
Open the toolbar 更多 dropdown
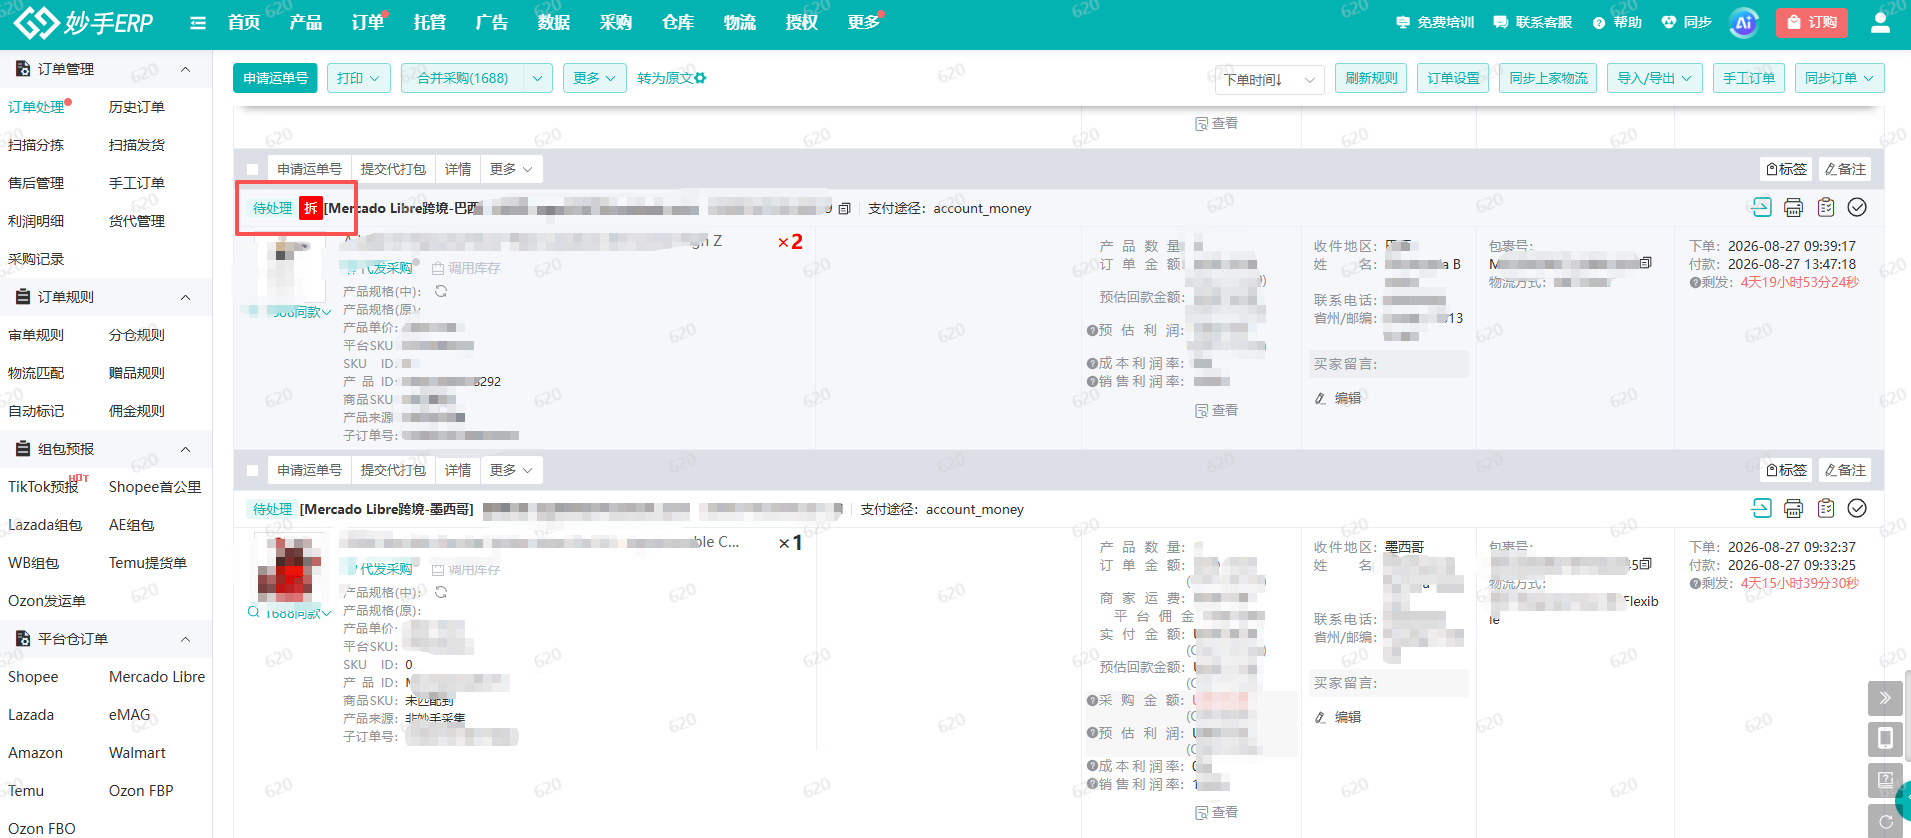[x=594, y=78]
